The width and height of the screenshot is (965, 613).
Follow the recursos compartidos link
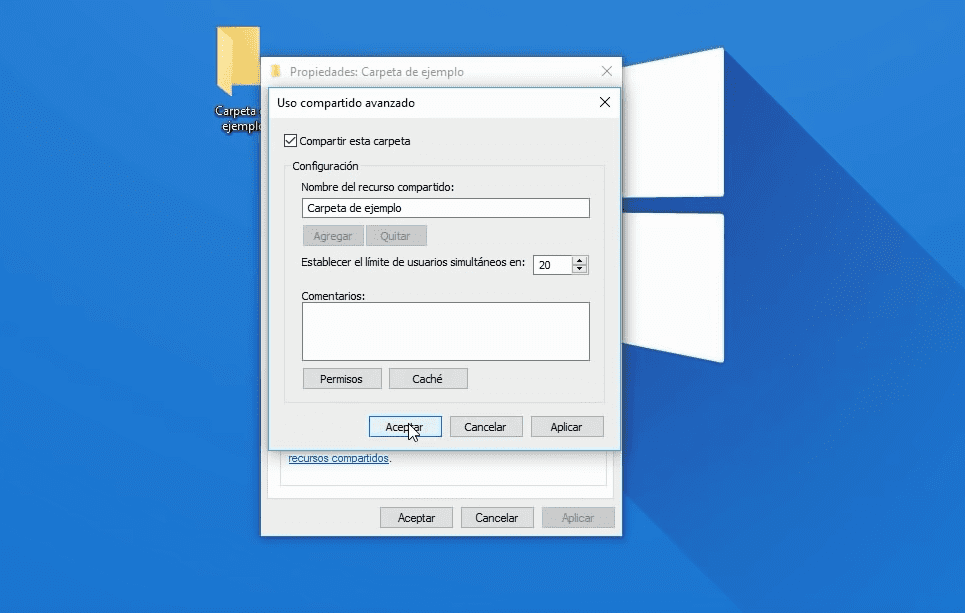[x=338, y=459]
